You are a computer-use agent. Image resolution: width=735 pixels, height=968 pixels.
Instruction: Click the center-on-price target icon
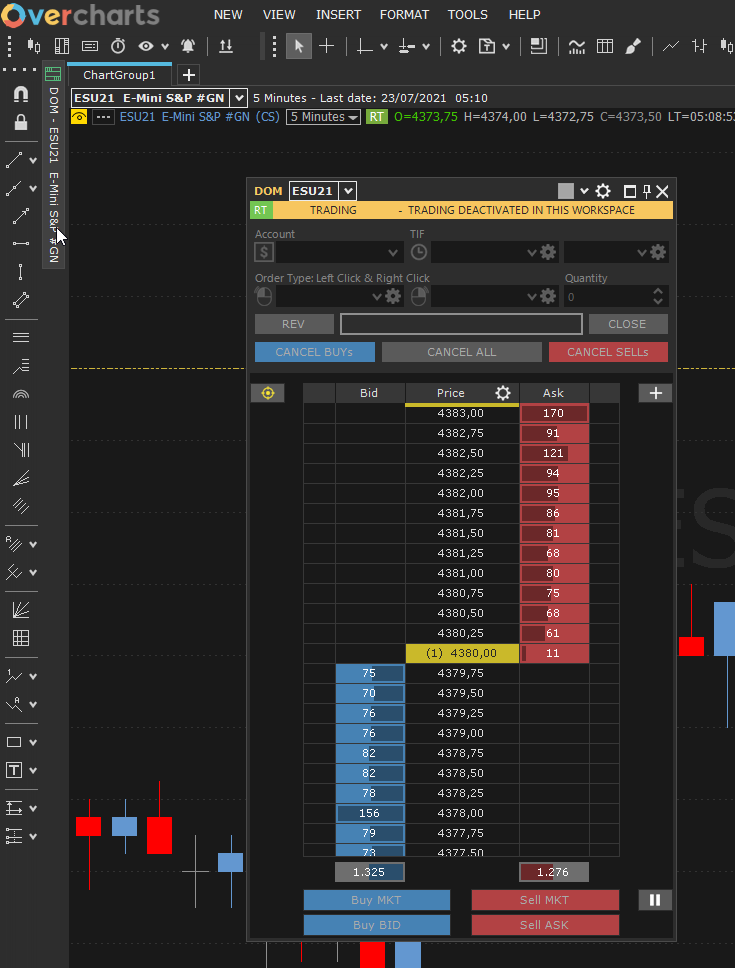tap(268, 393)
